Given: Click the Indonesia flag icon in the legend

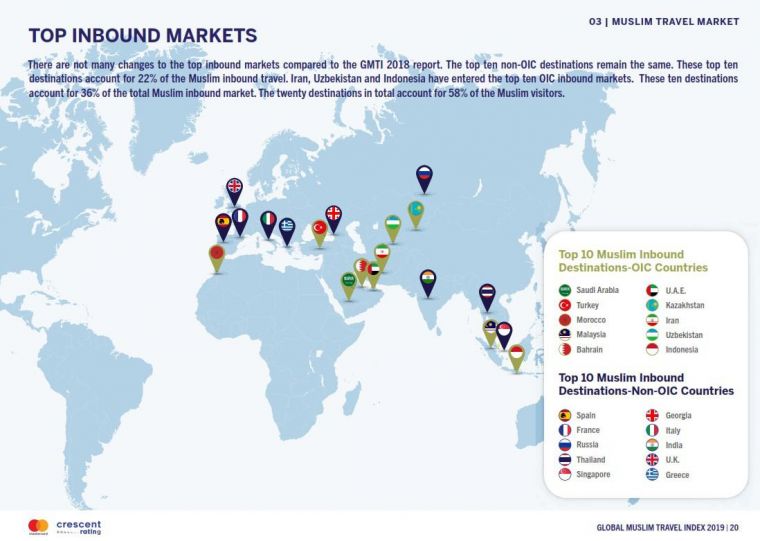Looking at the screenshot, I should (x=652, y=350).
